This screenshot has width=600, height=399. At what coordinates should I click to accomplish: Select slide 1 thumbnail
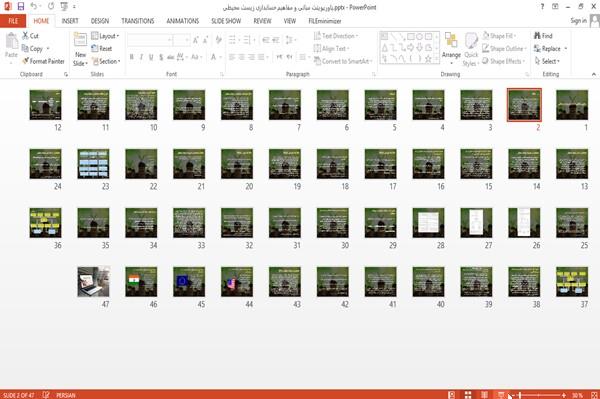pyautogui.click(x=572, y=105)
